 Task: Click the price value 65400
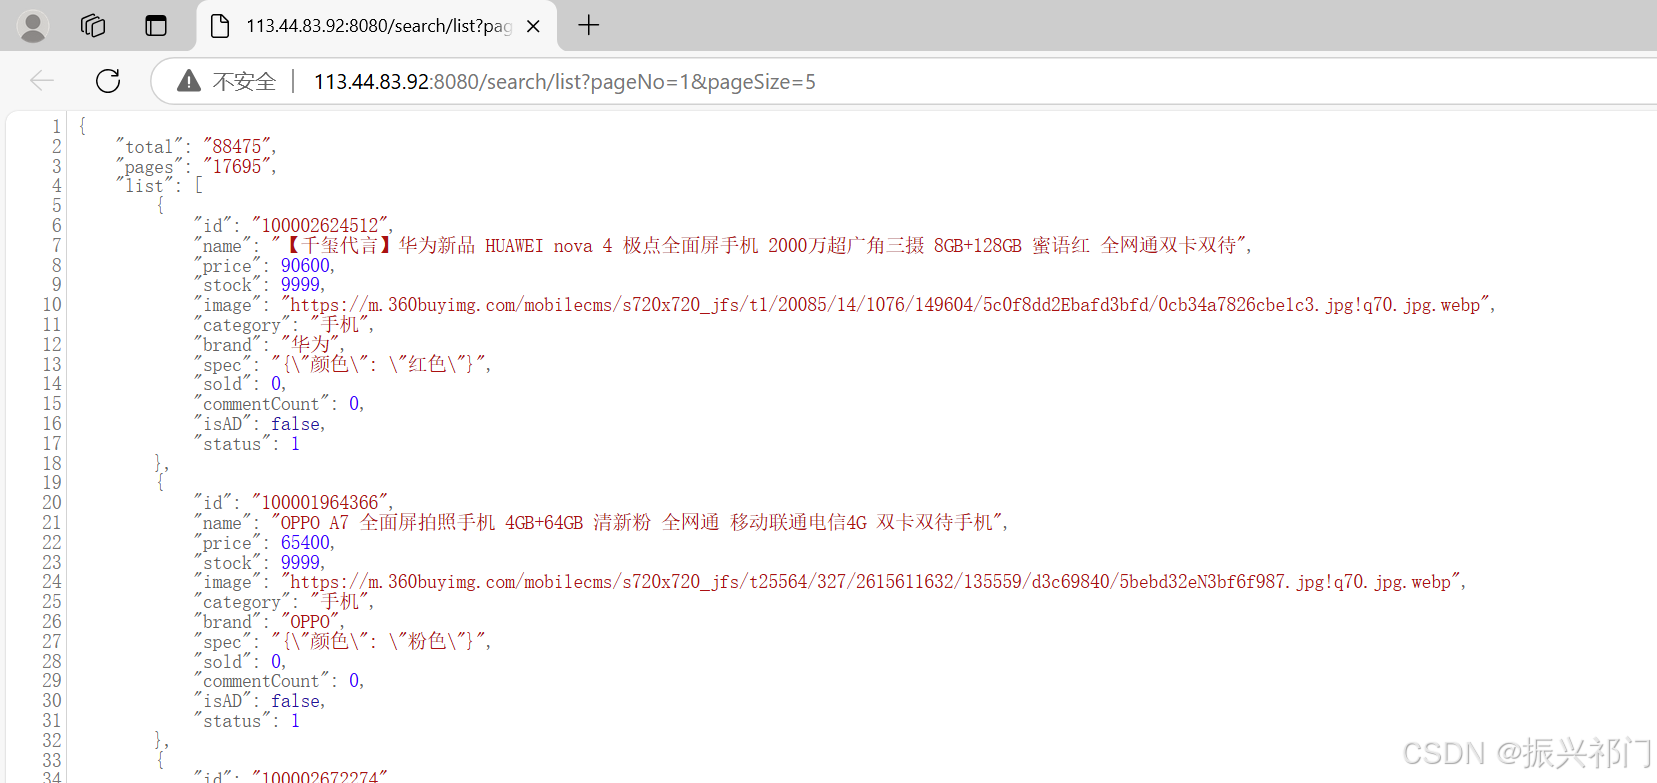tap(305, 543)
